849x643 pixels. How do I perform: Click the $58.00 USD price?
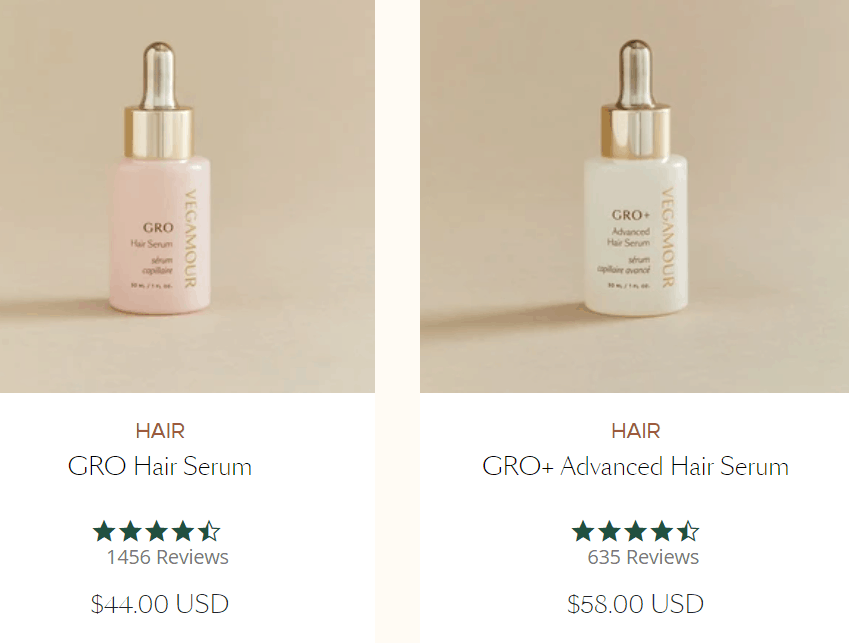(x=635, y=604)
